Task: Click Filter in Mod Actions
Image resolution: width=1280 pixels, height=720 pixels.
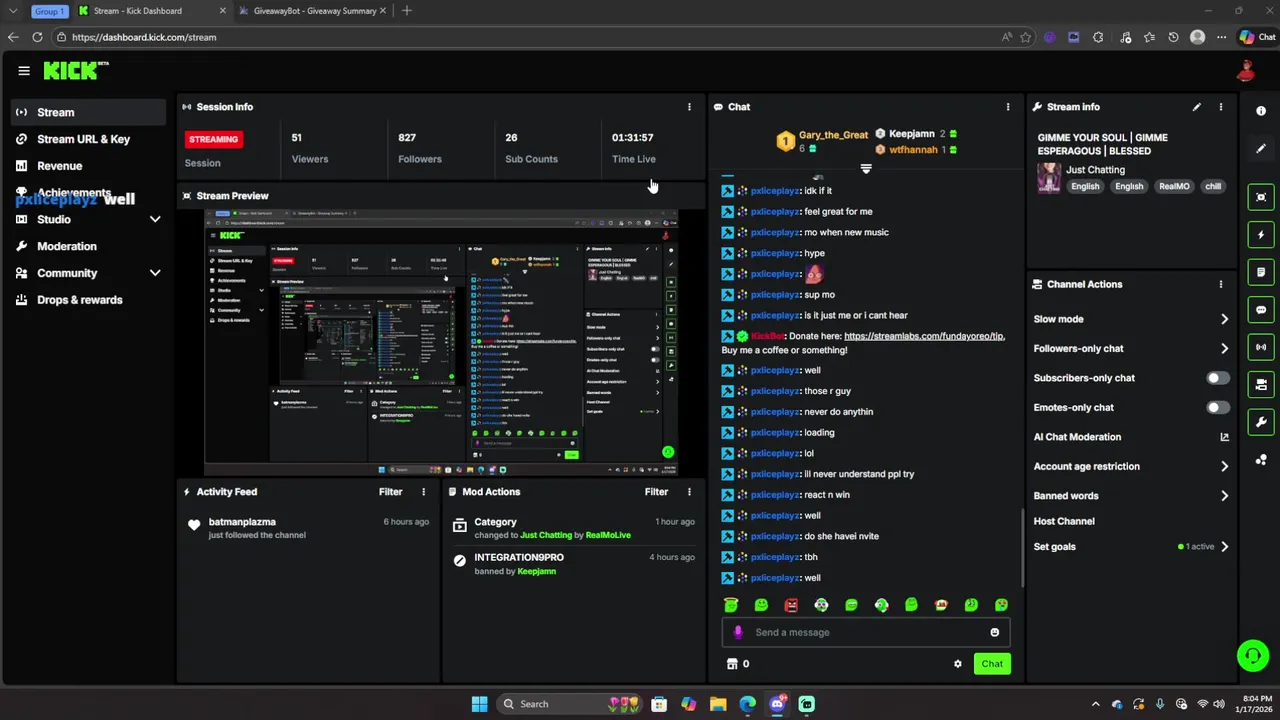Action: click(656, 492)
